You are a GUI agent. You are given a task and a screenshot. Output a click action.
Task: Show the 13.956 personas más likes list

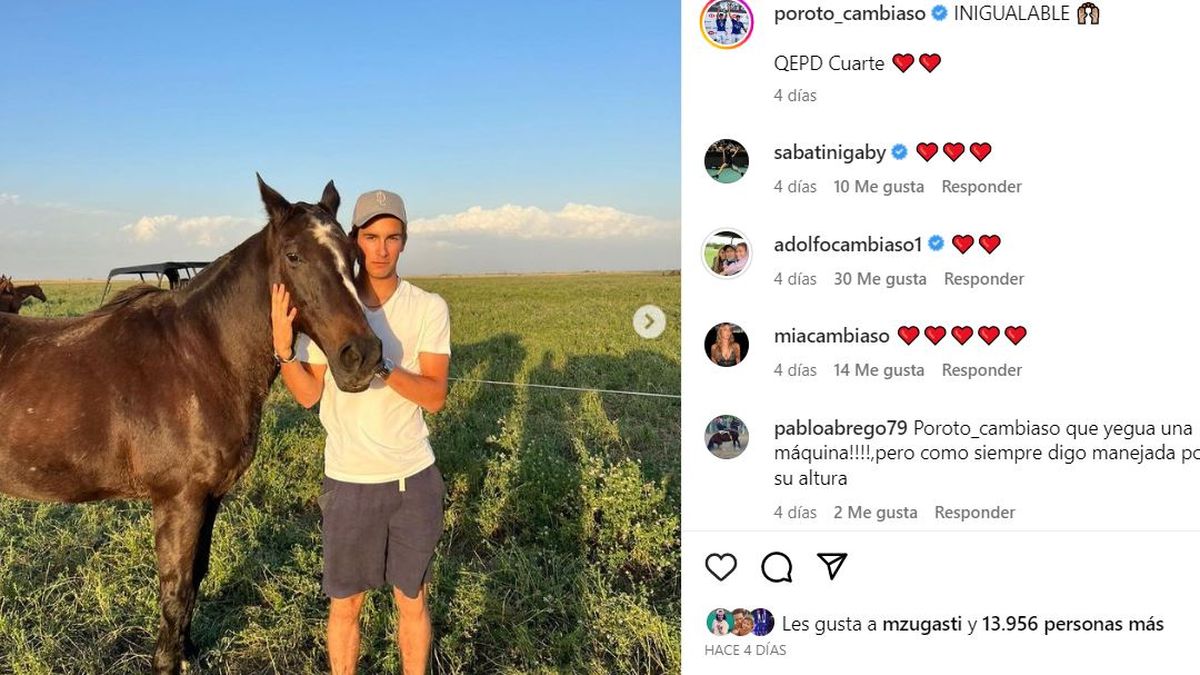[x=1073, y=624]
